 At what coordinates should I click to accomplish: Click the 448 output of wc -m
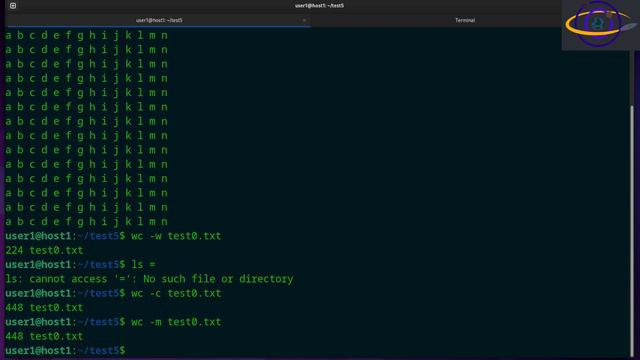click(x=44, y=336)
